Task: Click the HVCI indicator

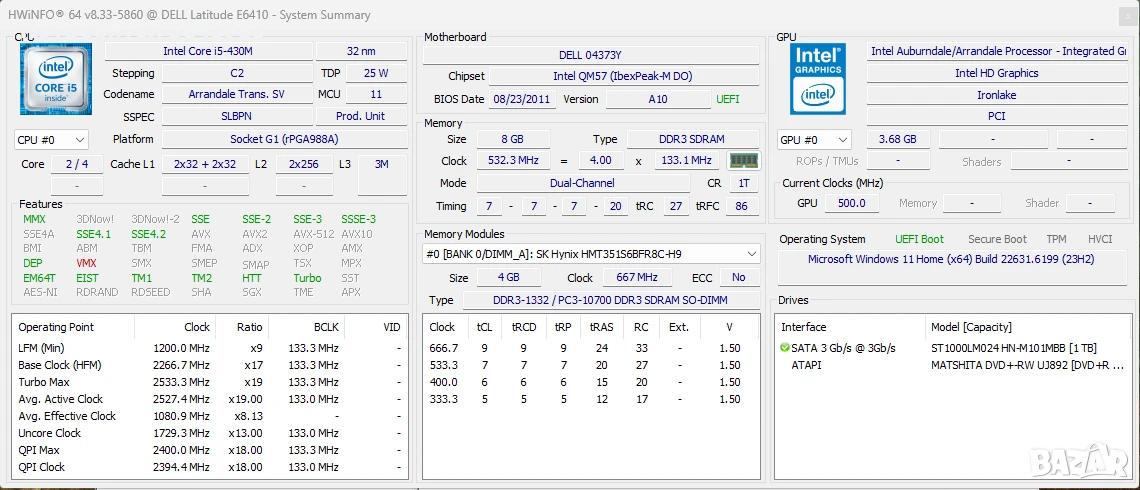Action: coord(1100,239)
